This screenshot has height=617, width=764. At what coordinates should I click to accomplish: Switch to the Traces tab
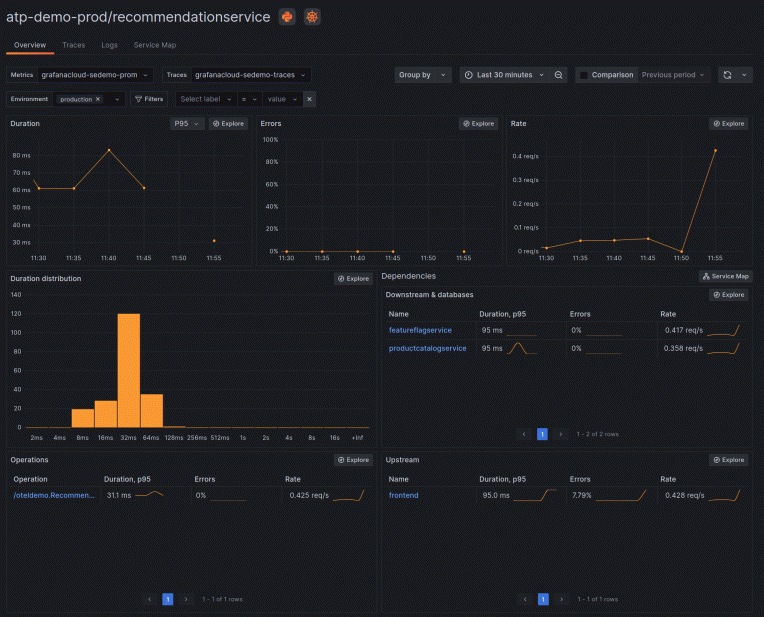[x=74, y=45]
